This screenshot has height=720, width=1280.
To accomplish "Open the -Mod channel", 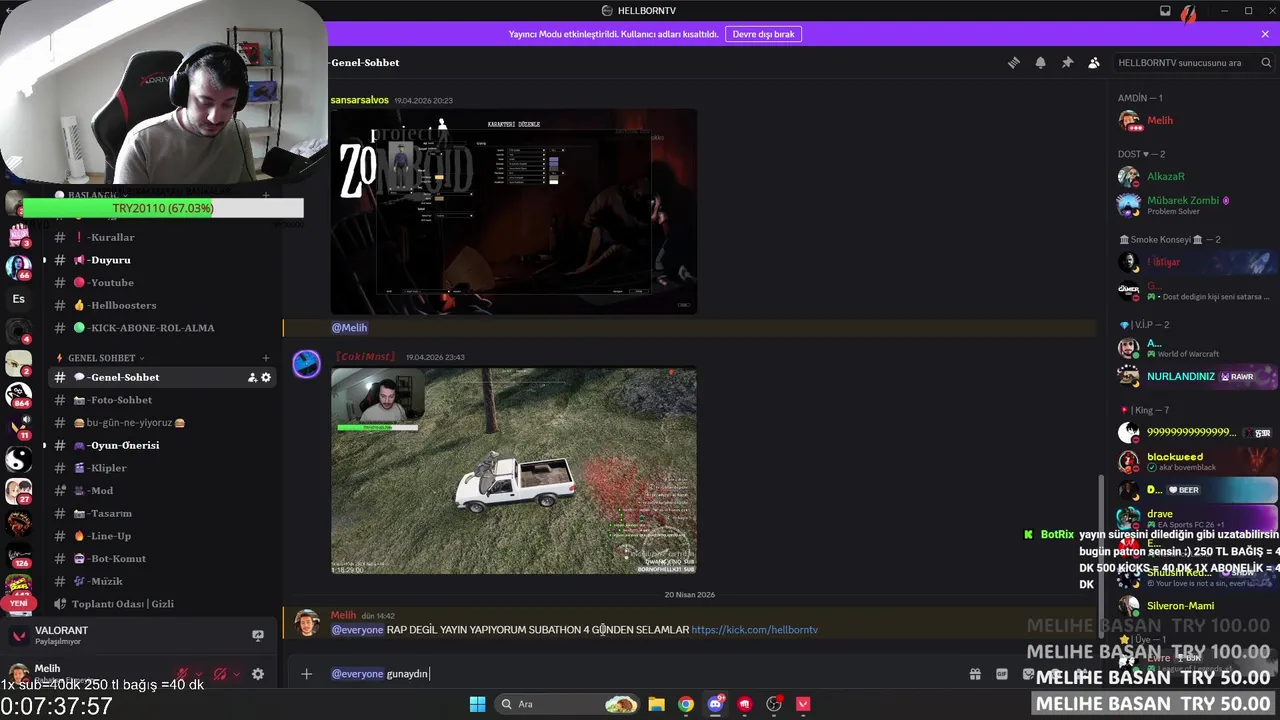I will coord(162,491).
